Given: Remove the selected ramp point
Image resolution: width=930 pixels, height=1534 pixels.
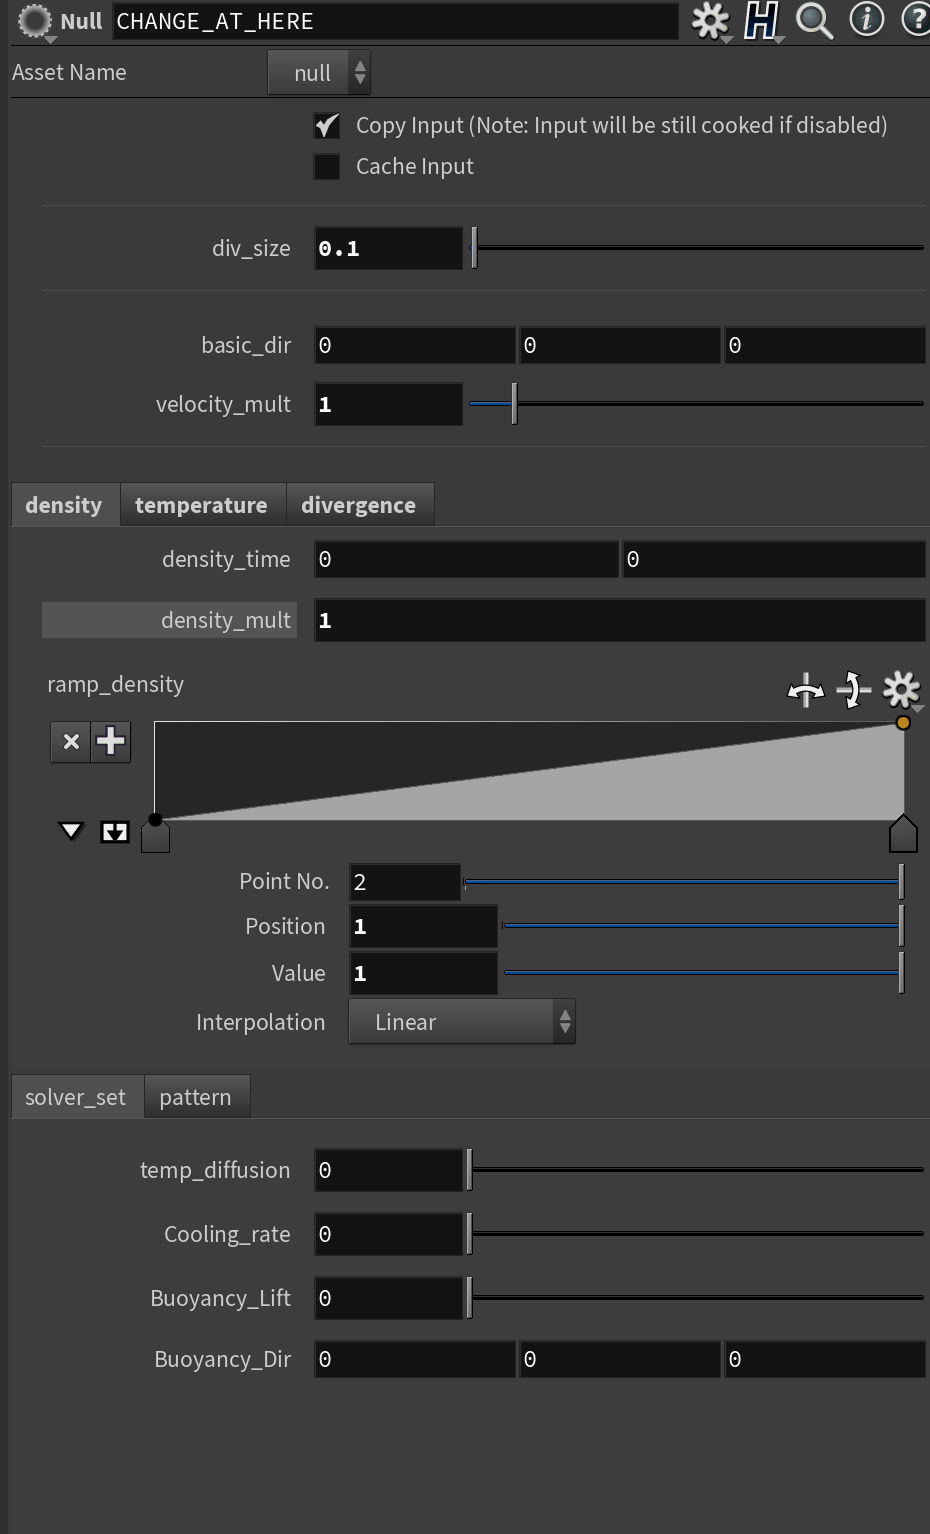Looking at the screenshot, I should (71, 742).
